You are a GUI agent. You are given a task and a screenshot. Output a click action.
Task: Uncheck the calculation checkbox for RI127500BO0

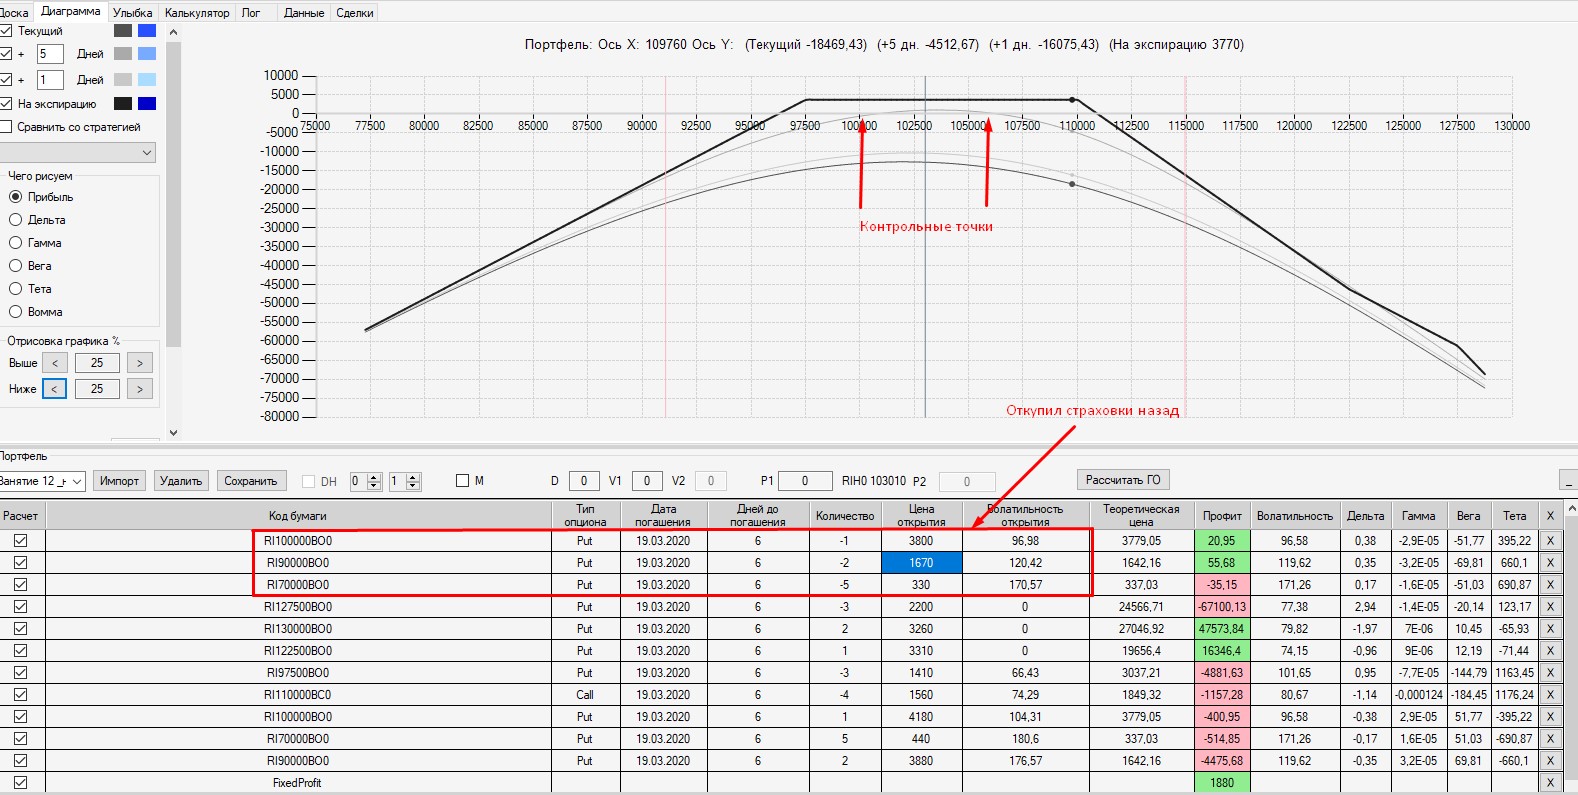[20, 607]
